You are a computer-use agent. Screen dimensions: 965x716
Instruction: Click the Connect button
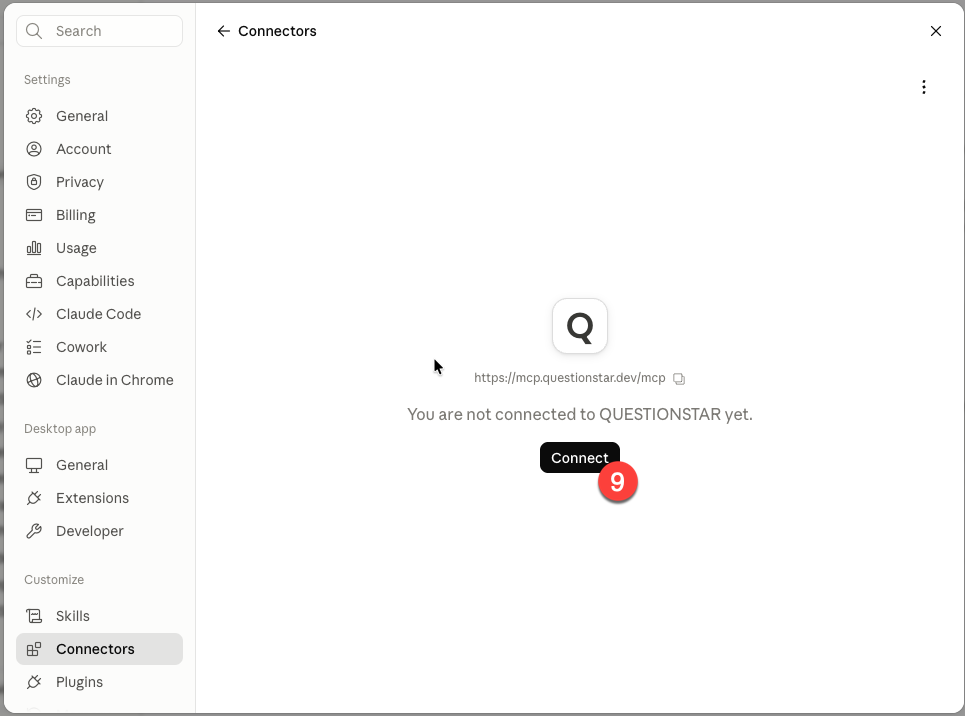(x=580, y=457)
